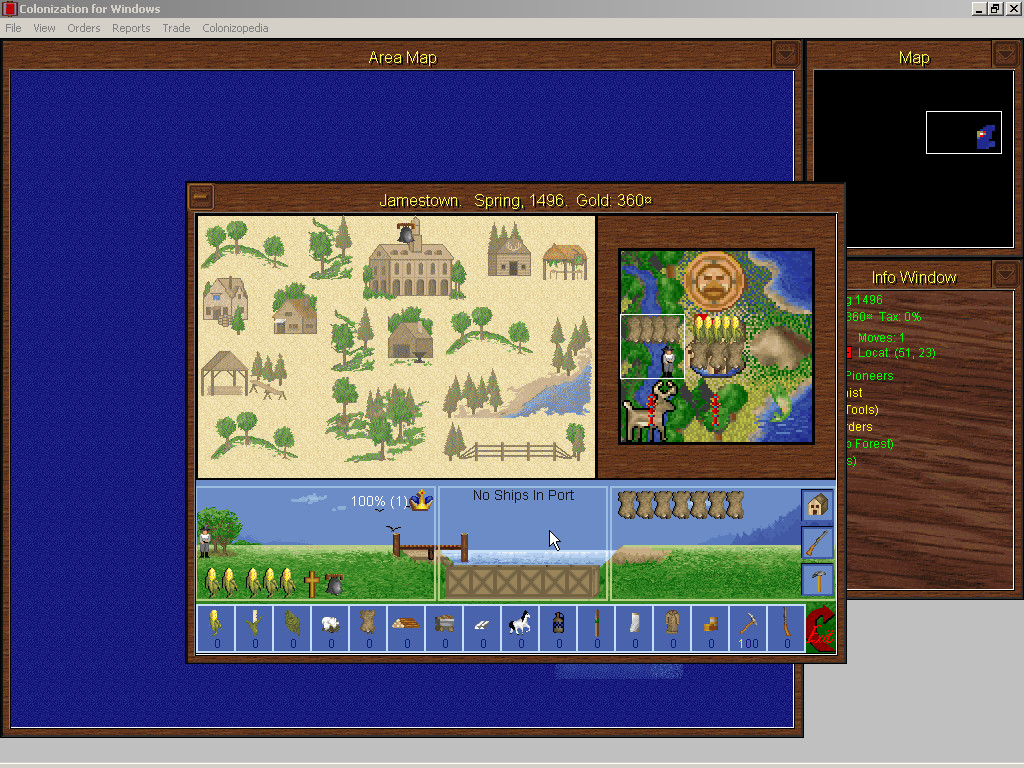Screen dimensions: 1024x768
Task: Select the Food (corn) cargo slot
Action: pos(216,629)
